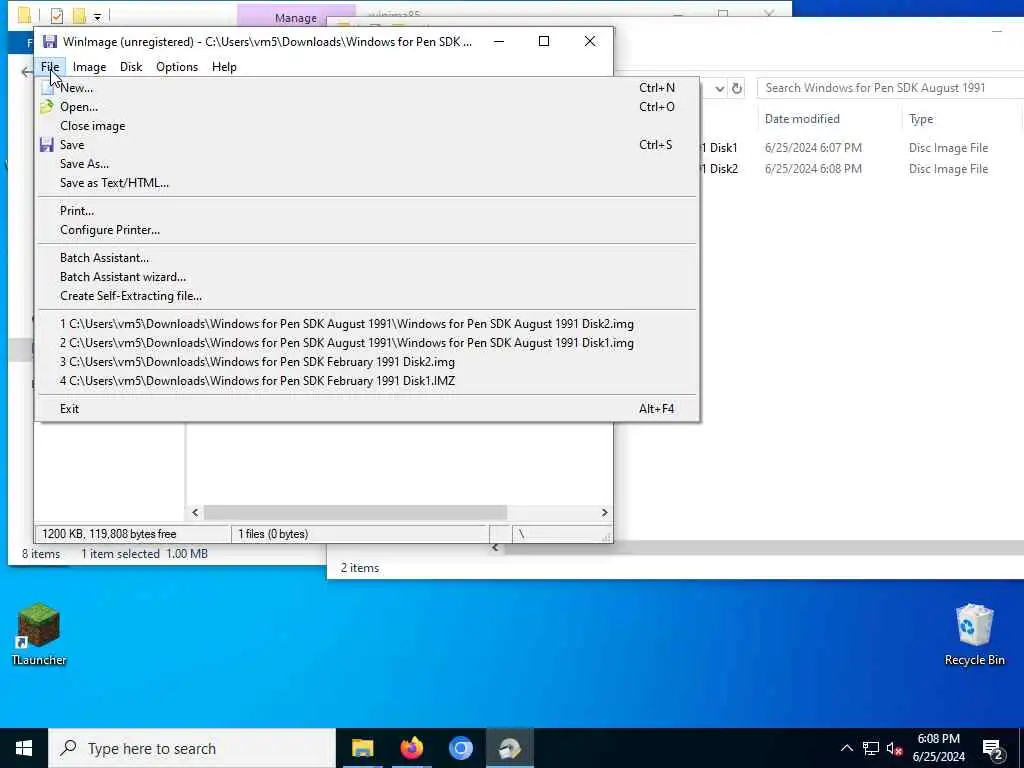Open the Windows Start menu
The height and width of the screenshot is (768, 1024).
[x=24, y=748]
